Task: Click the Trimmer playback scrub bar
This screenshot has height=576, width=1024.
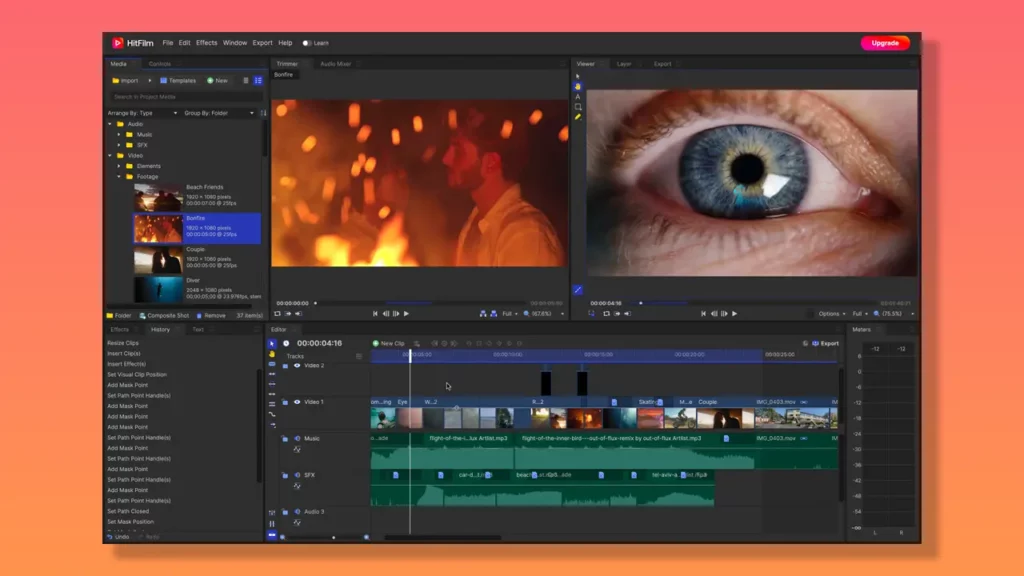Action: point(421,303)
